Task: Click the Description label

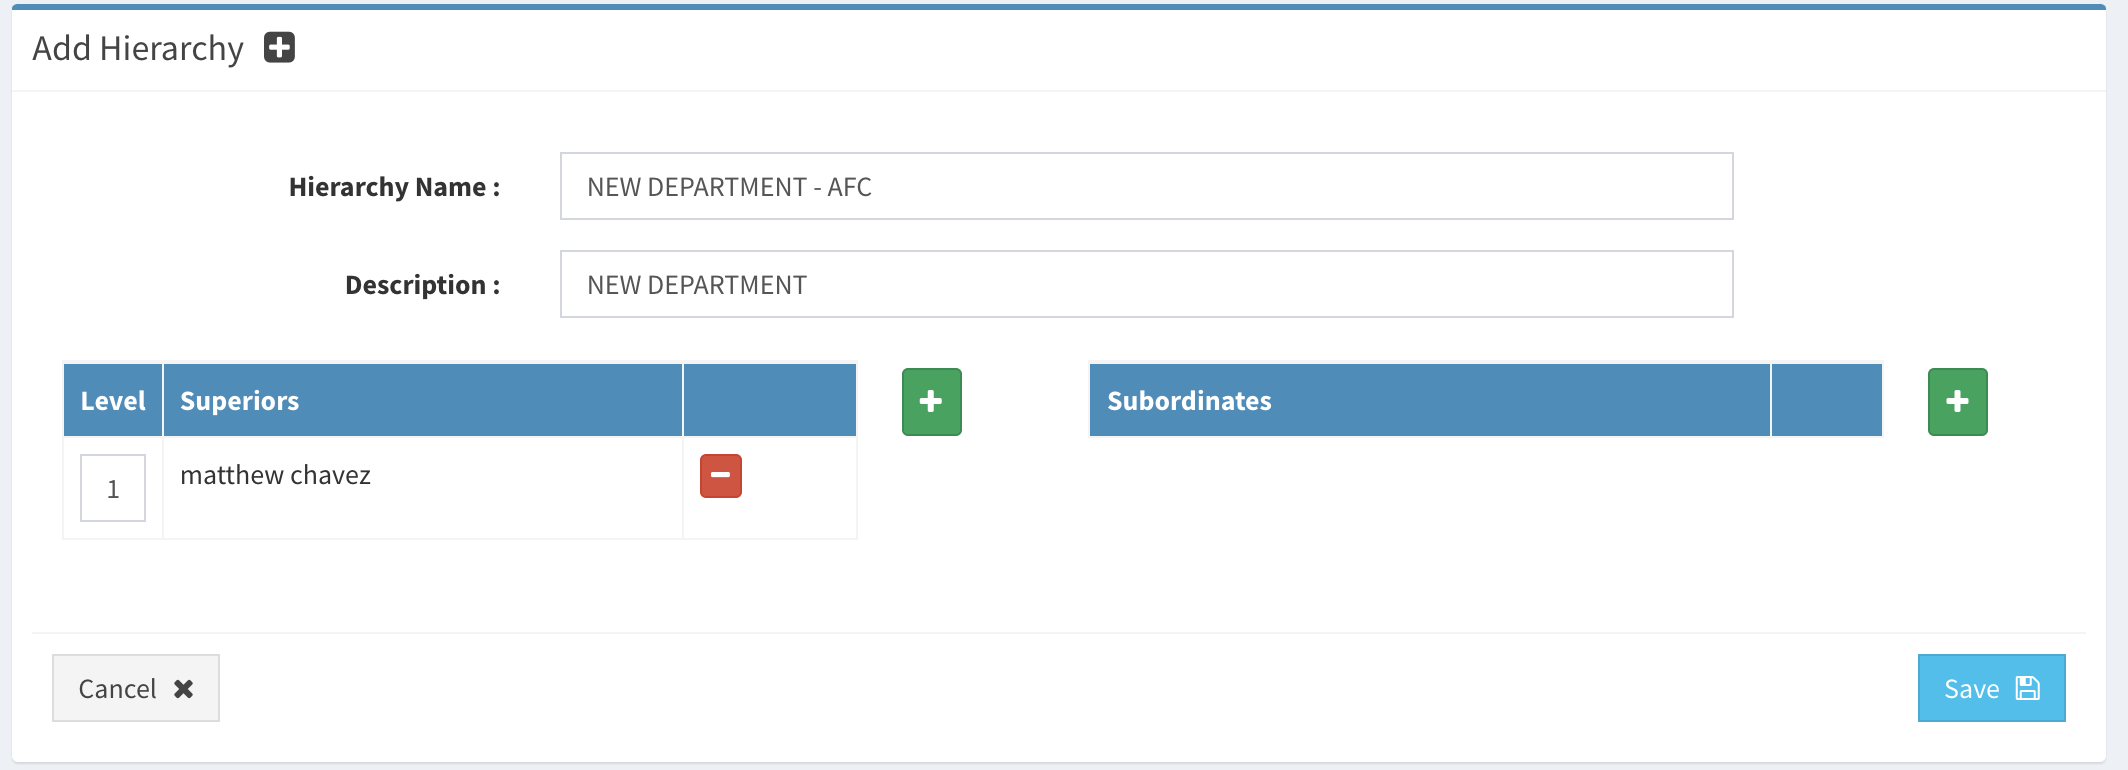Action: coord(422,285)
